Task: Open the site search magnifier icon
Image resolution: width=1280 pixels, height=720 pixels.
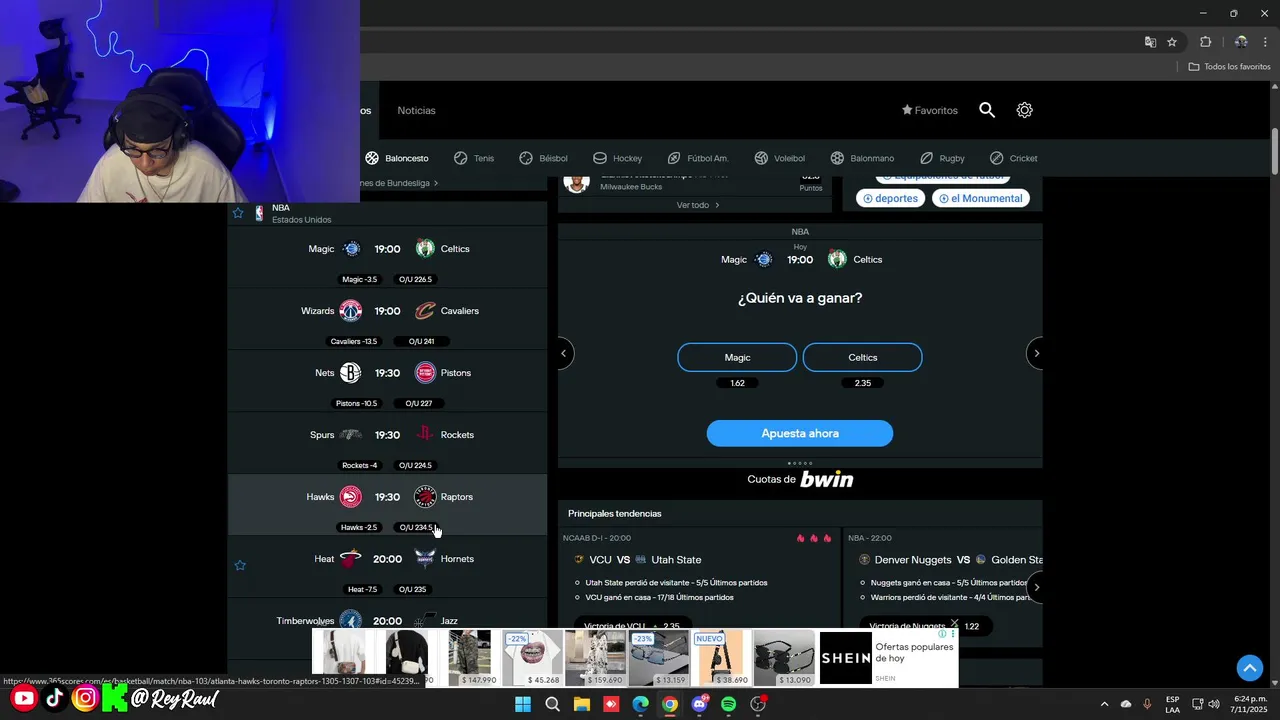Action: point(987,110)
